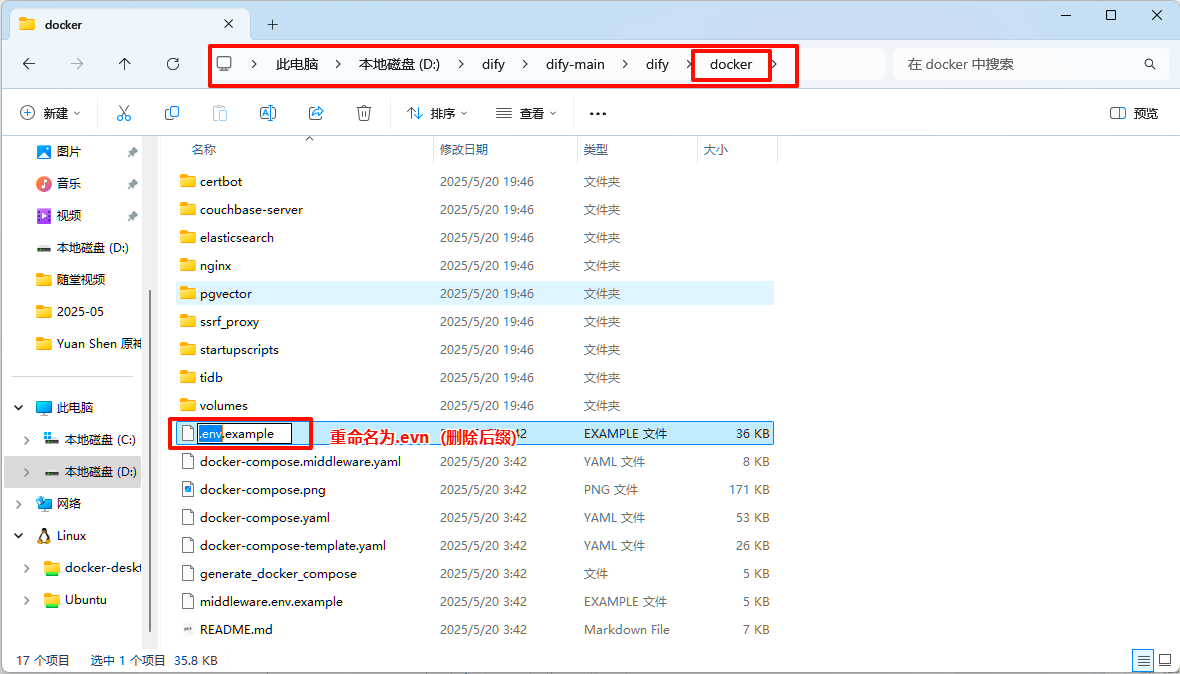
Task: Go up one folder level
Action: [x=125, y=64]
